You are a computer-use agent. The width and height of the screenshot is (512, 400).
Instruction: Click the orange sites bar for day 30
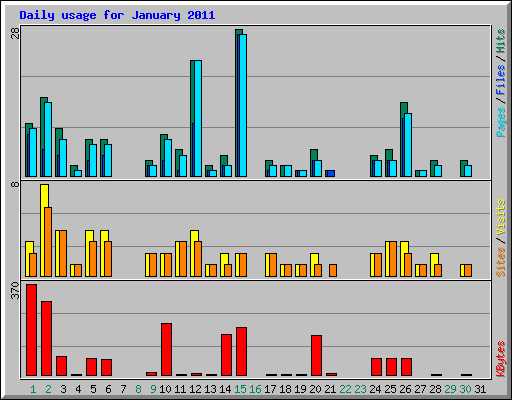tap(468, 270)
